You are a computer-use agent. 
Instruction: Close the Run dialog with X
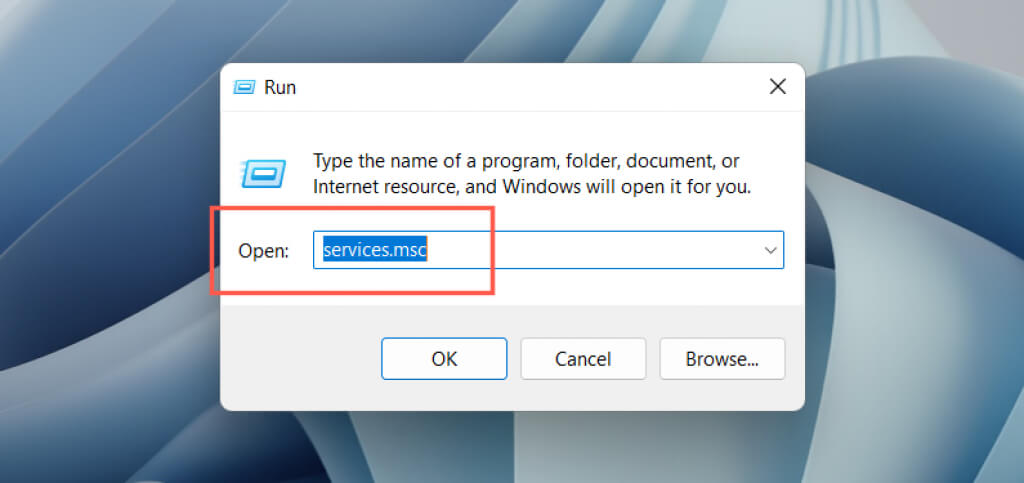point(777,87)
